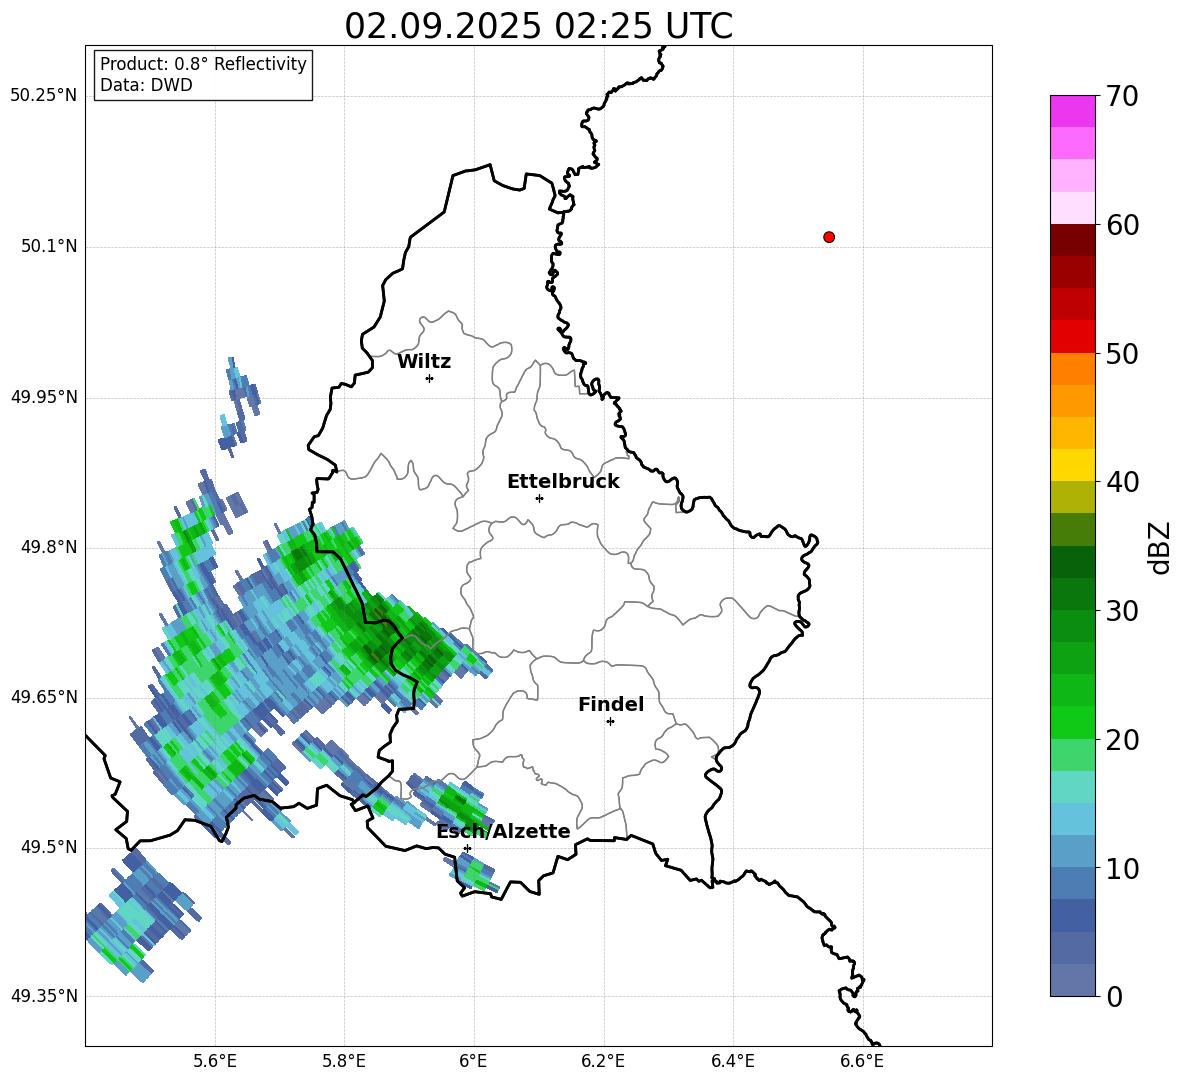
Task: Click the 49.95°N latitude label
Action: (x=44, y=397)
